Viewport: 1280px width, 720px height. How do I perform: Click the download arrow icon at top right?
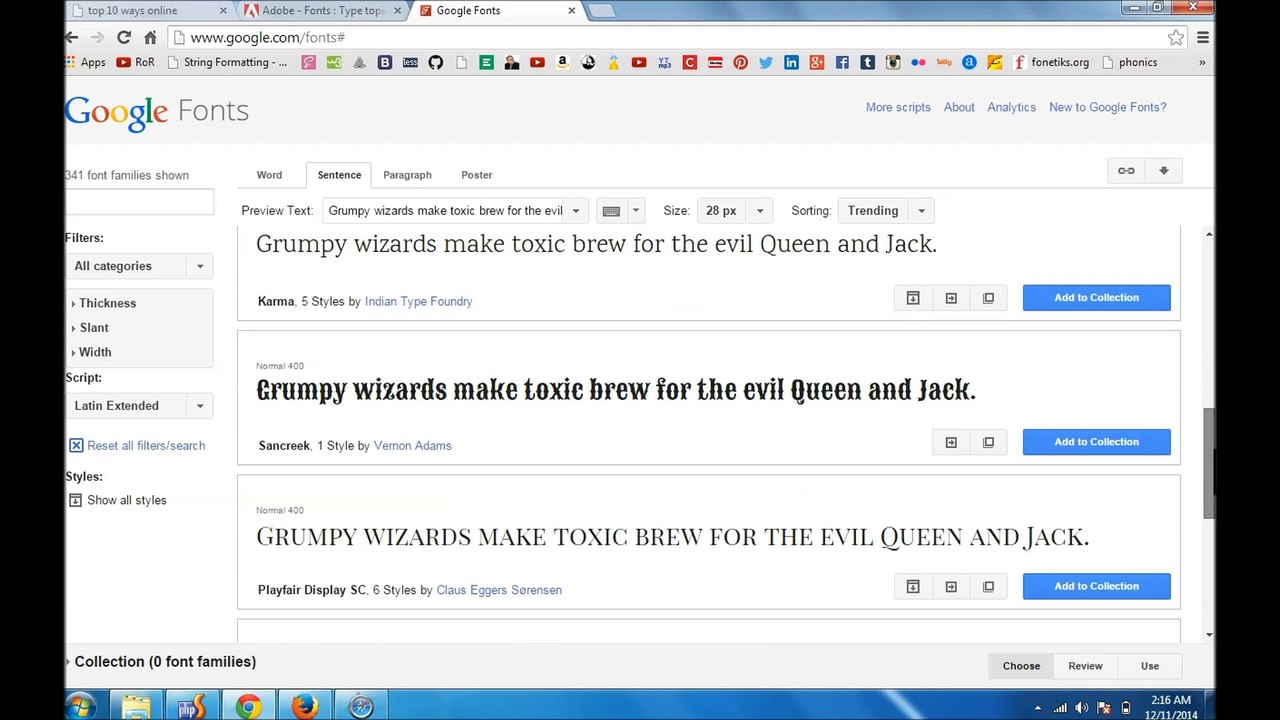1164,171
